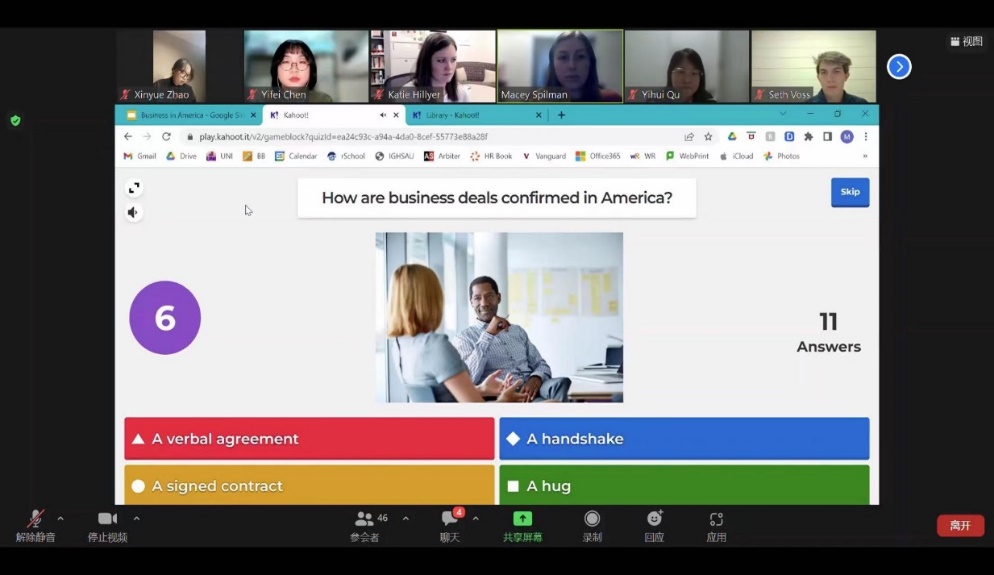
Task: Mute the Kahoot sound speaker icon
Action: [134, 212]
